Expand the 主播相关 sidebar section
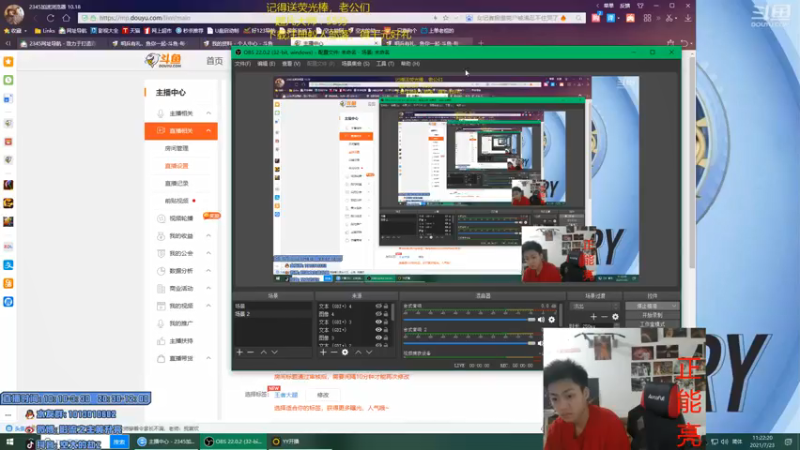Viewport: 800px width, 450px height. pos(209,113)
